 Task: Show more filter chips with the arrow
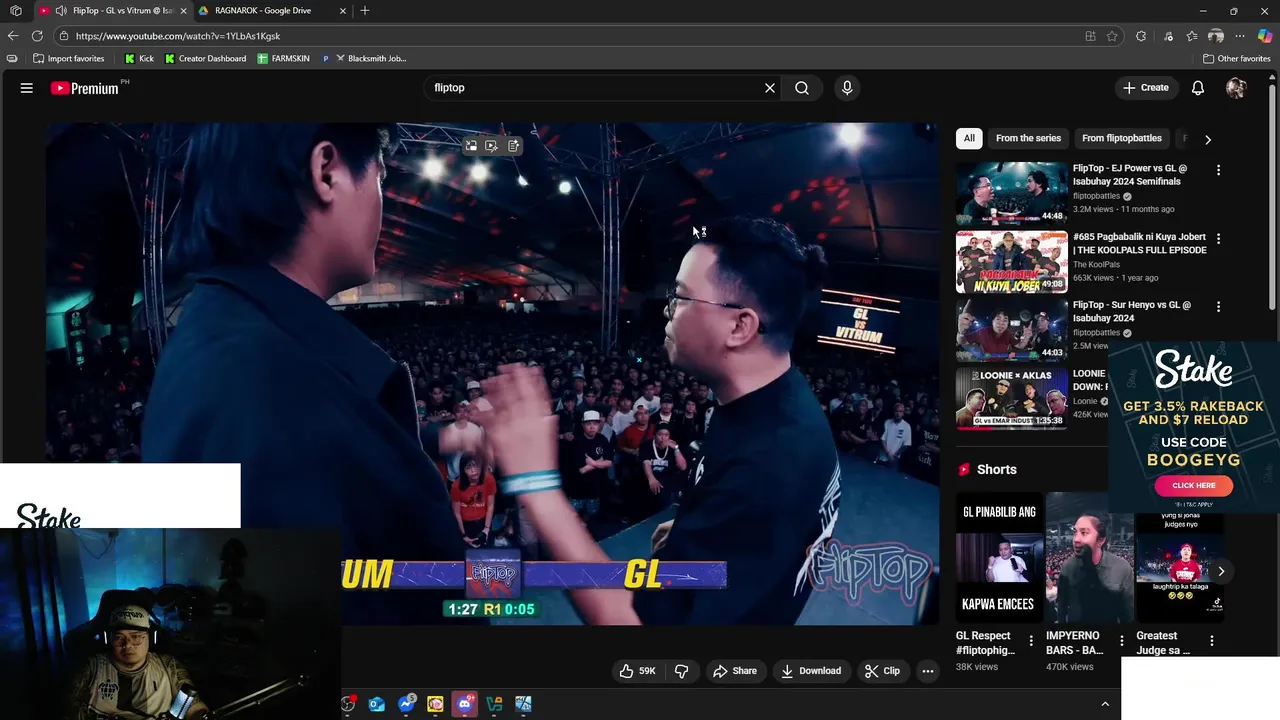1208,139
